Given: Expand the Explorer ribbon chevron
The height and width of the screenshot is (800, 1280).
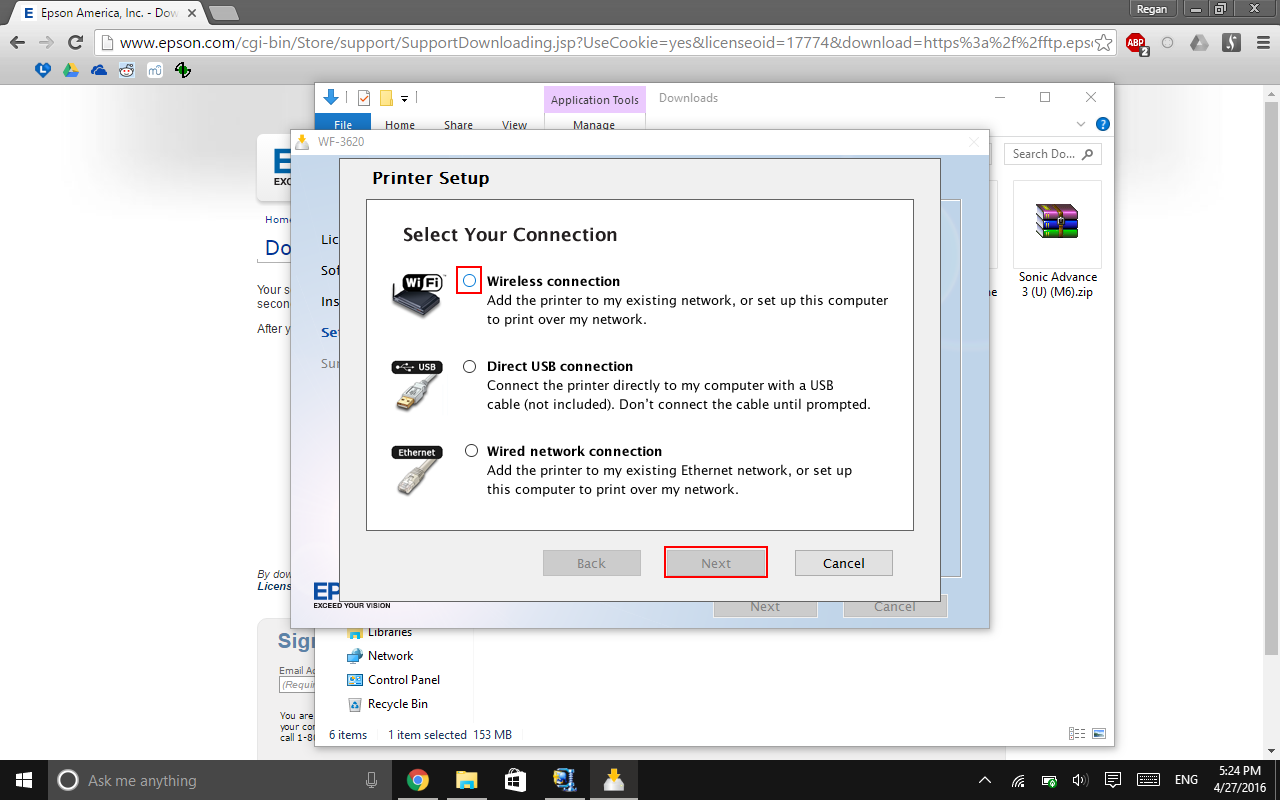Looking at the screenshot, I should (1080, 124).
